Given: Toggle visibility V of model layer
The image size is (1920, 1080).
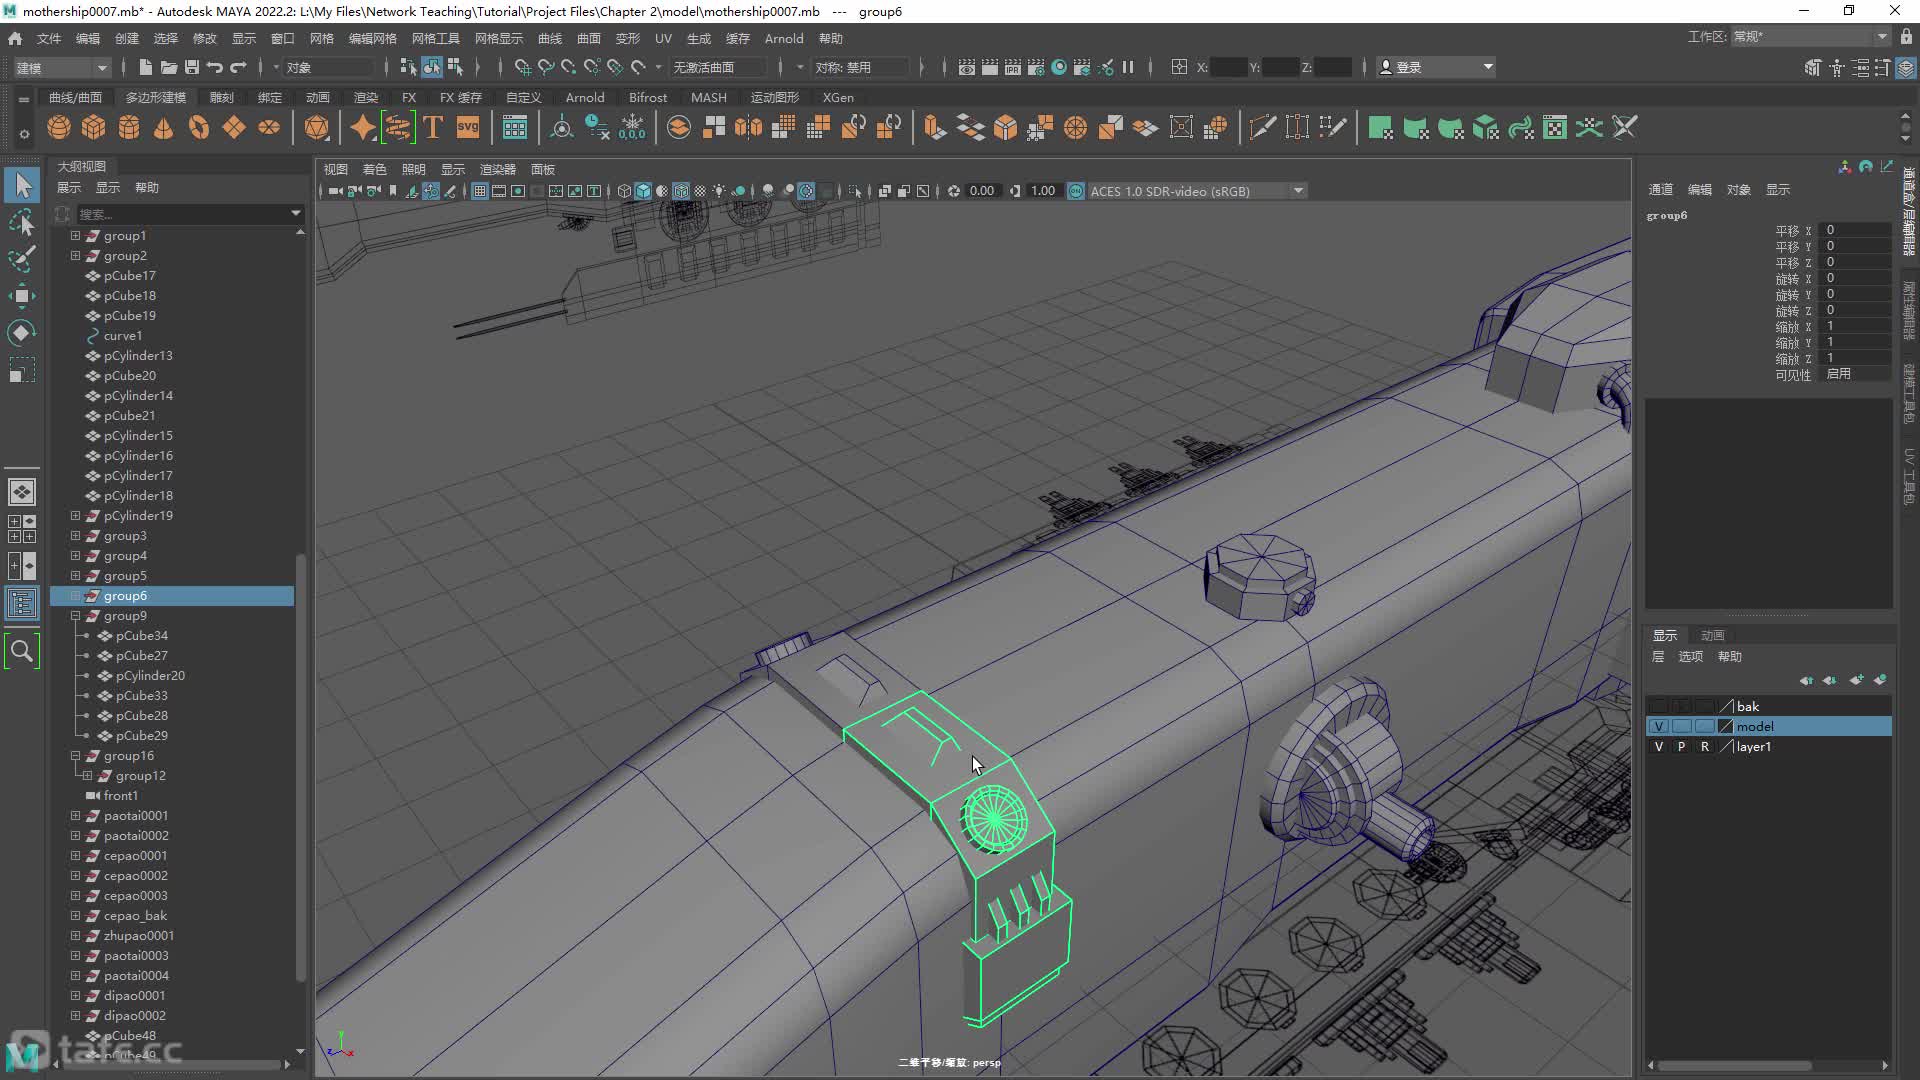Looking at the screenshot, I should pos(1659,727).
